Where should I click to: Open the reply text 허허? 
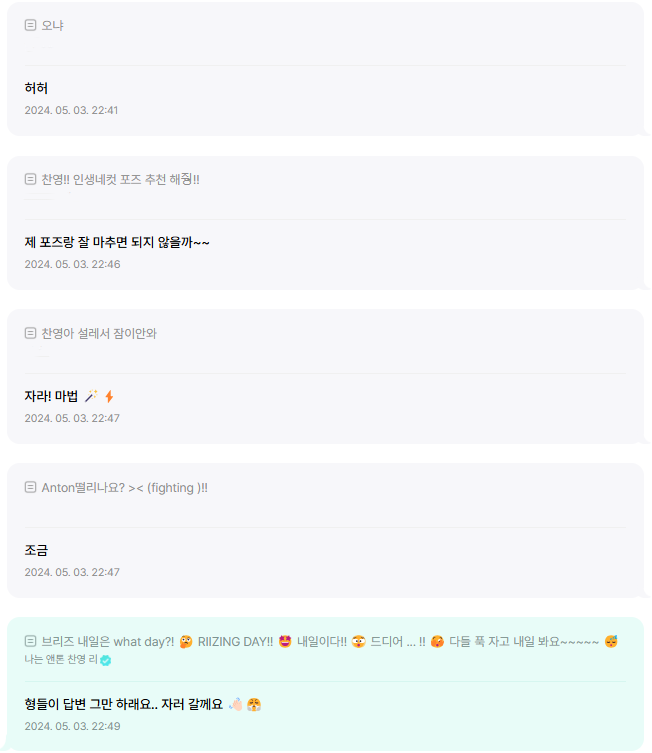[36, 88]
